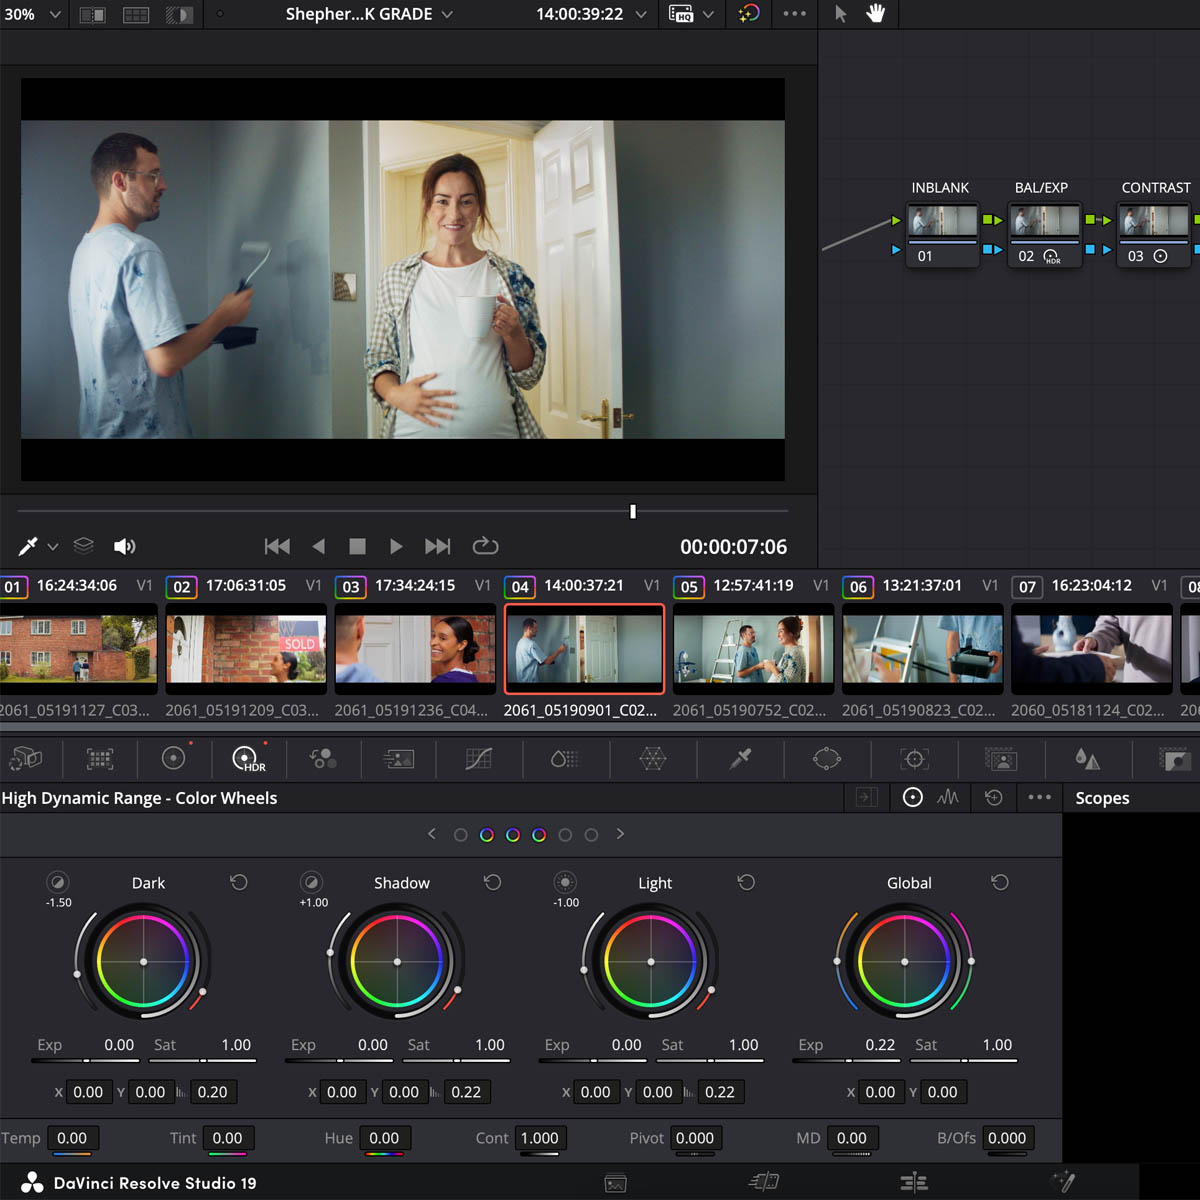Viewport: 1200px width, 1200px height.
Task: Expand the timeline name dropdown
Action: coord(447,14)
